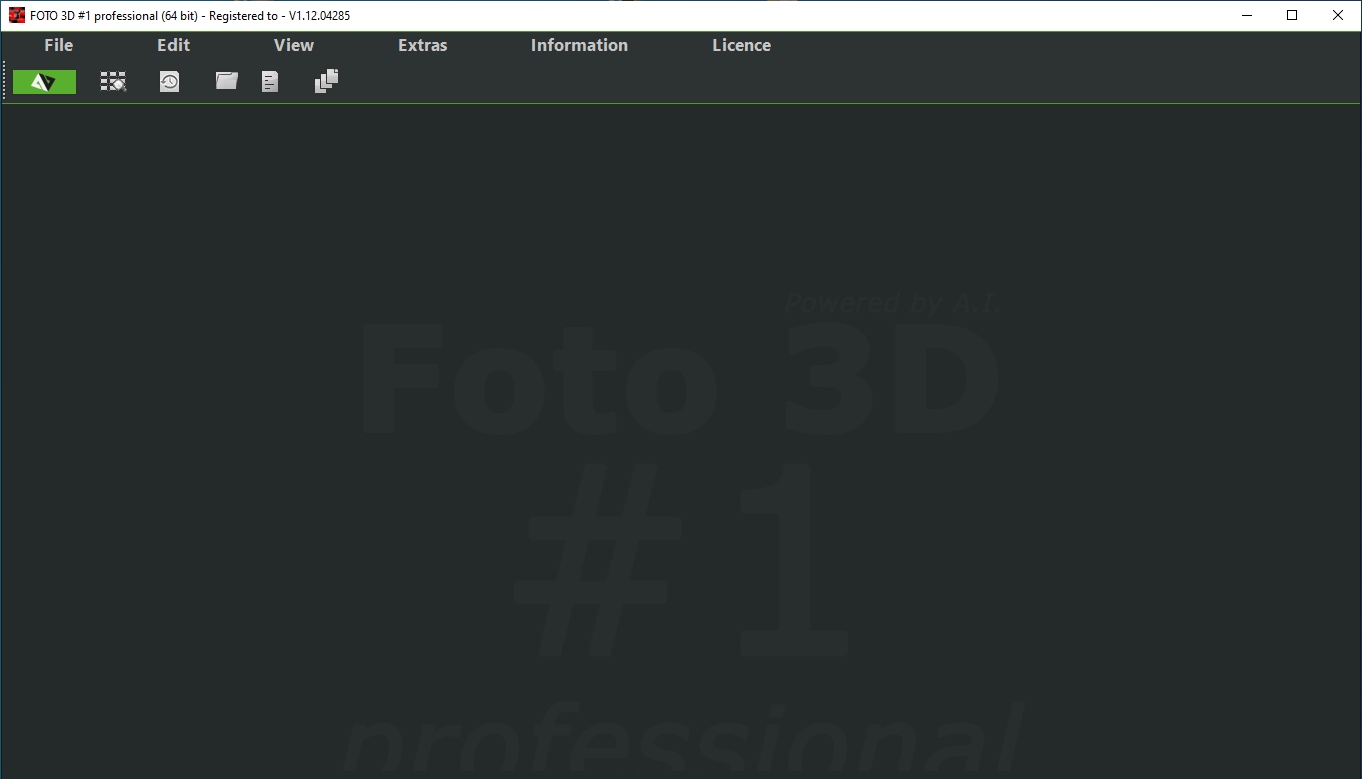Minimize the FOTO 3D window
Screen dimensions: 1362x779
click(1247, 15)
